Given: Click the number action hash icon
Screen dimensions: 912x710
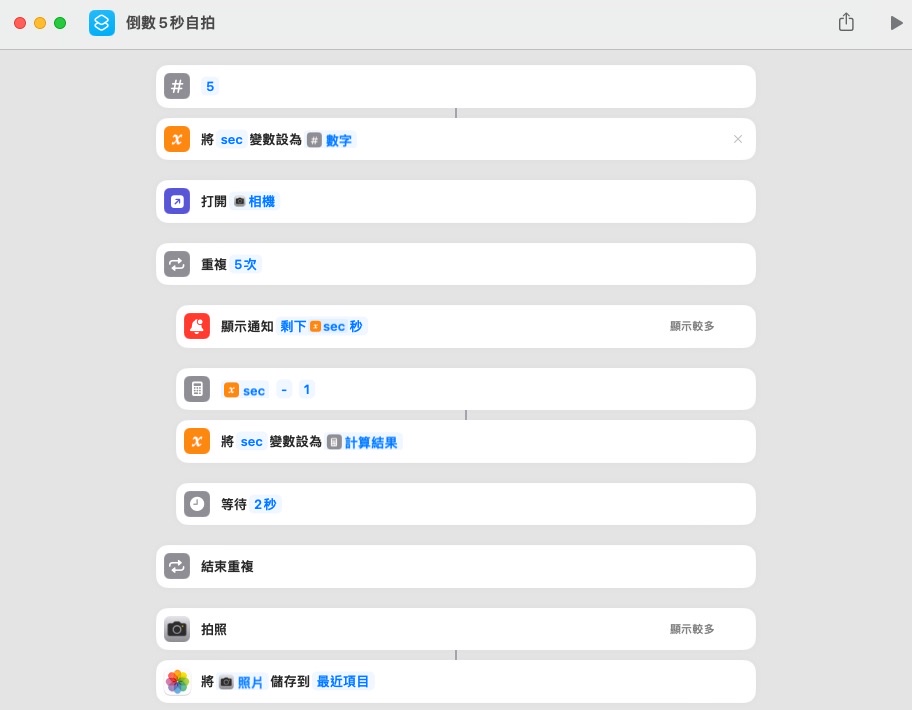Looking at the screenshot, I should point(177,86).
